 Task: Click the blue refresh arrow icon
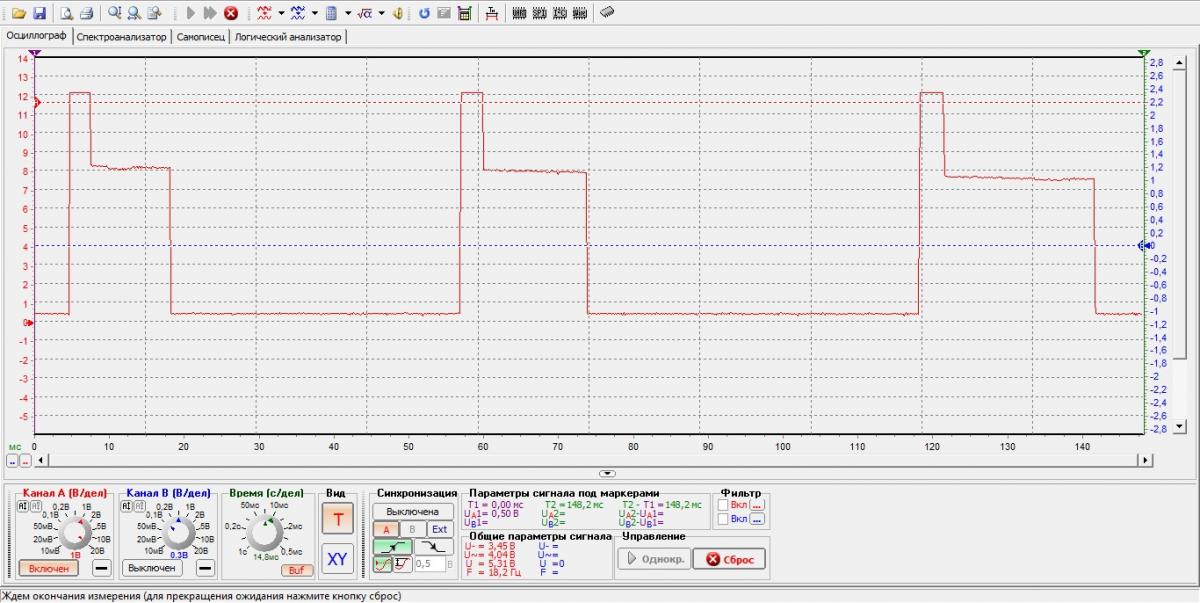[424, 13]
